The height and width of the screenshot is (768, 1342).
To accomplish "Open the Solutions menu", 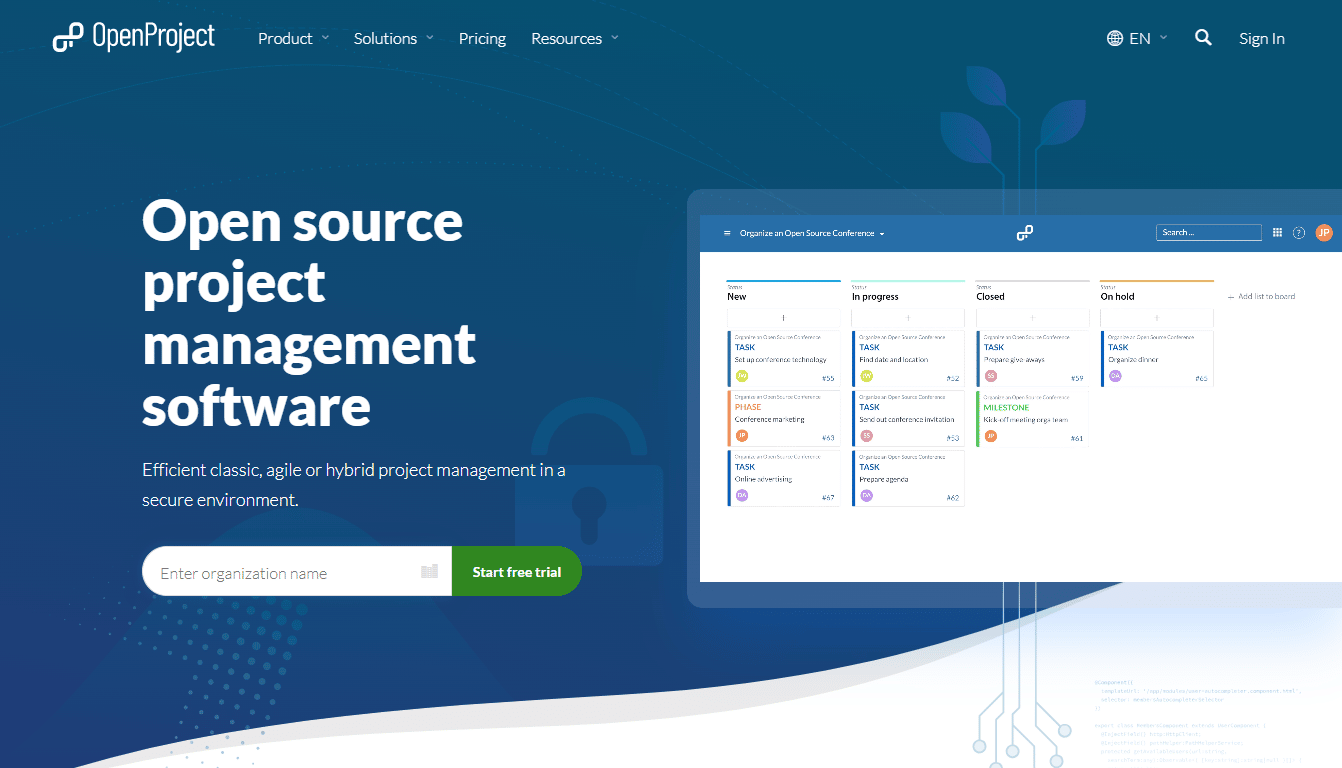I will coord(393,39).
